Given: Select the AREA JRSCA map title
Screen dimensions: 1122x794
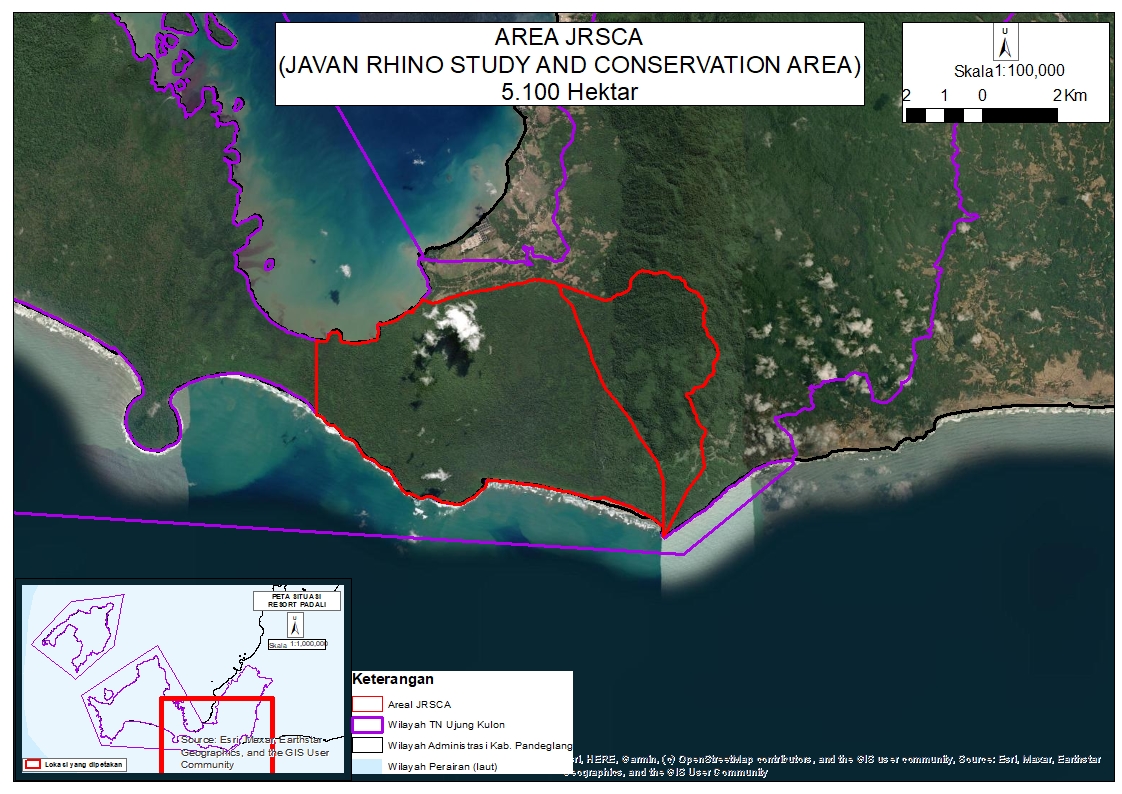Looking at the screenshot, I should (569, 40).
